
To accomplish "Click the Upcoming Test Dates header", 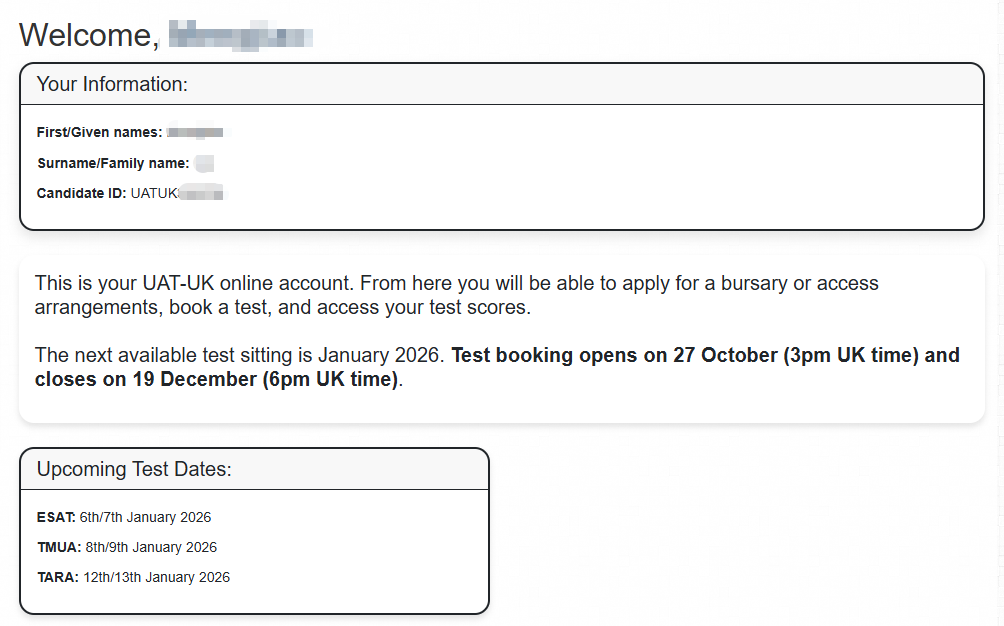I will (134, 469).
